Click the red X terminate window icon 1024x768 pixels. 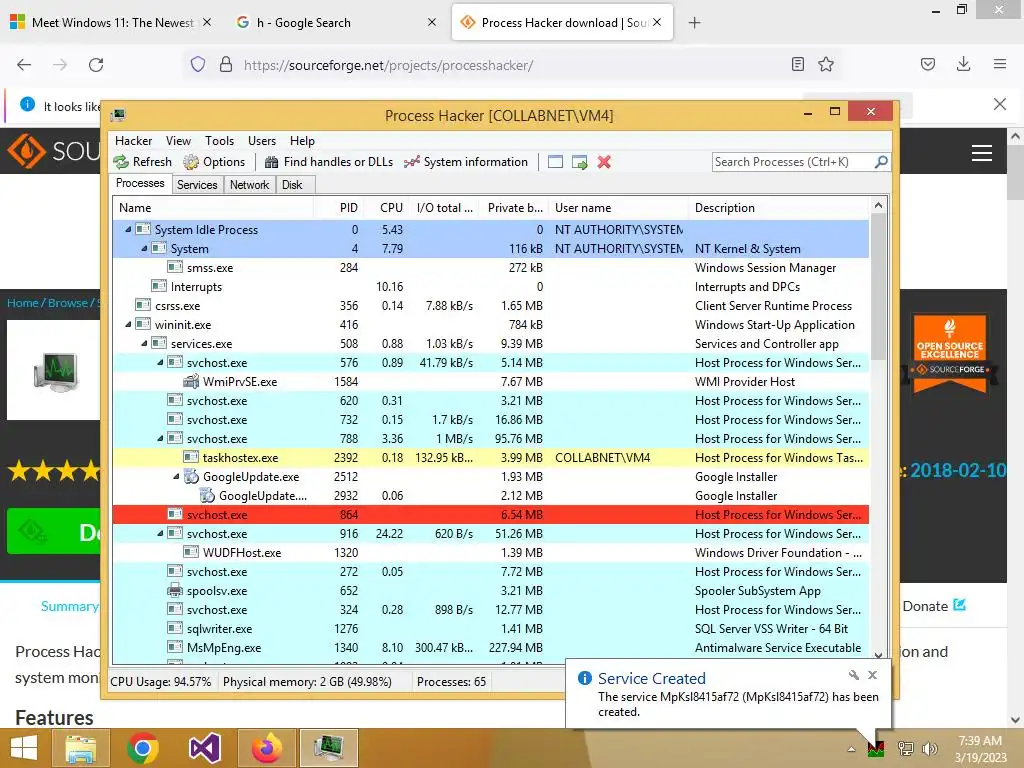pyautogui.click(x=604, y=162)
